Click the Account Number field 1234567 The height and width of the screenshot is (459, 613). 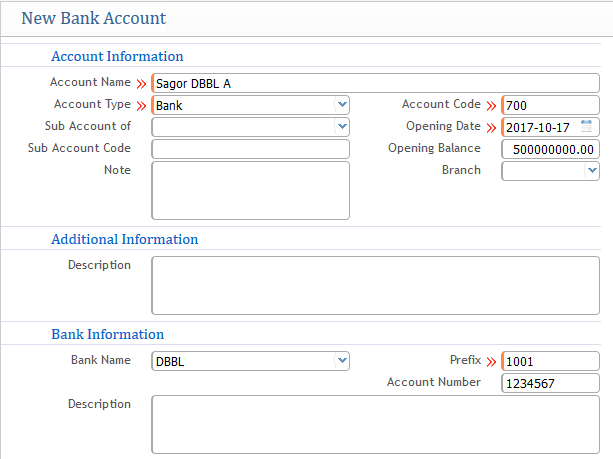tap(550, 383)
